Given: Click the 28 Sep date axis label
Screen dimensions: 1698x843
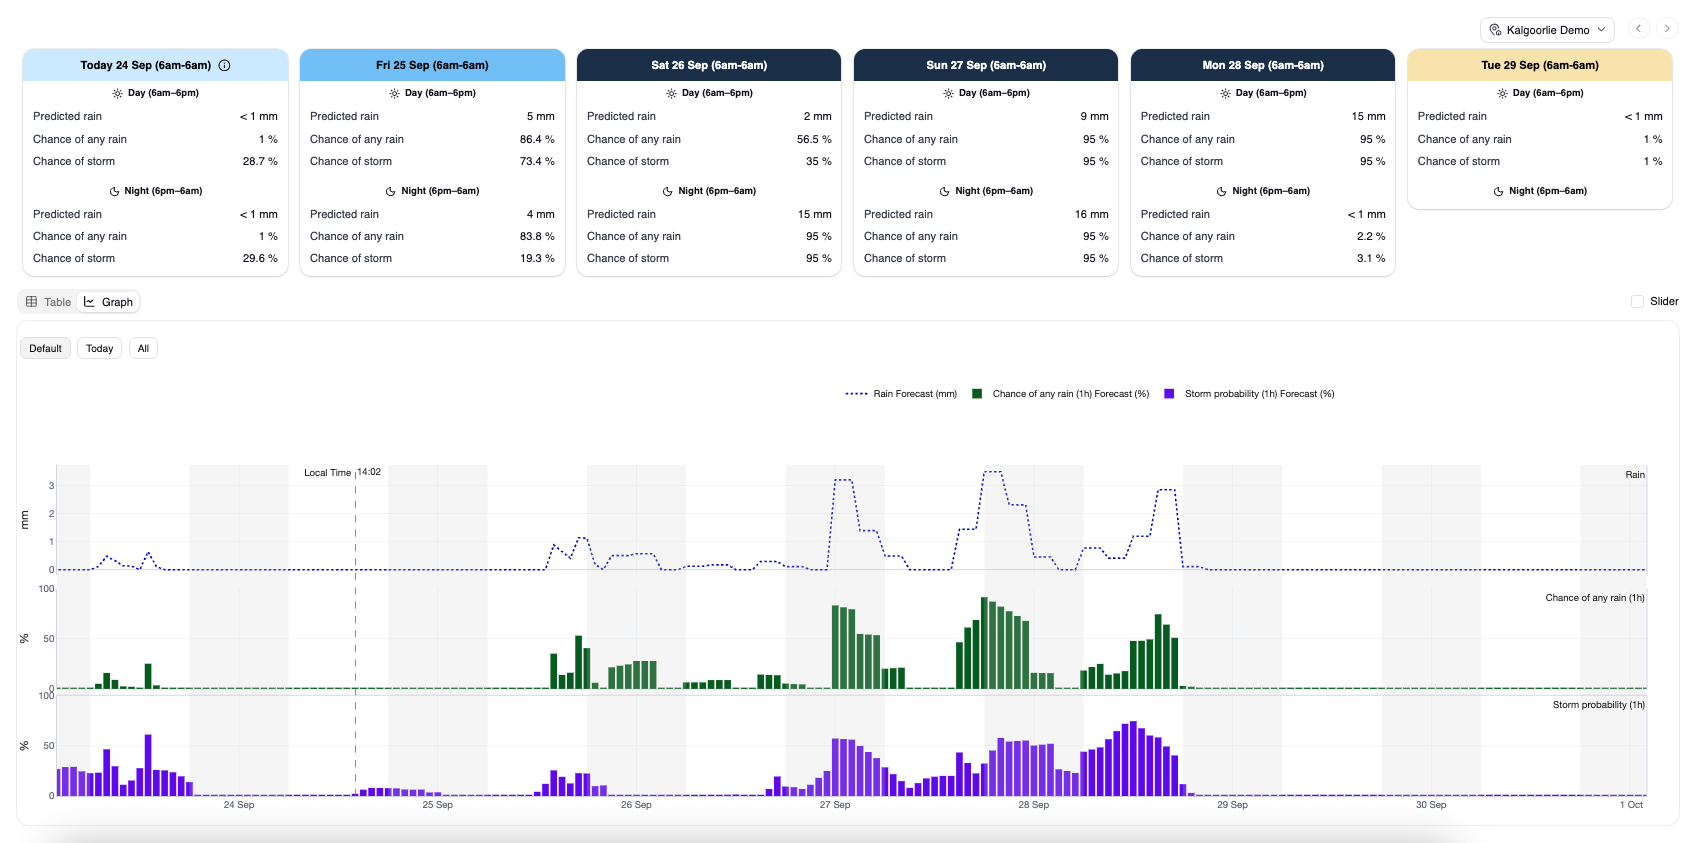Looking at the screenshot, I should (x=1034, y=805).
